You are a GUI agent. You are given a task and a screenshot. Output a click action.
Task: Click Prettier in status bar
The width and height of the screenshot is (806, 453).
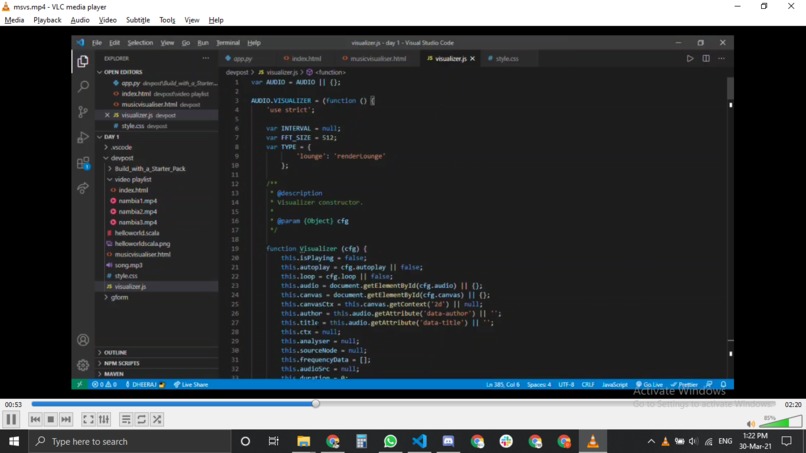click(684, 385)
